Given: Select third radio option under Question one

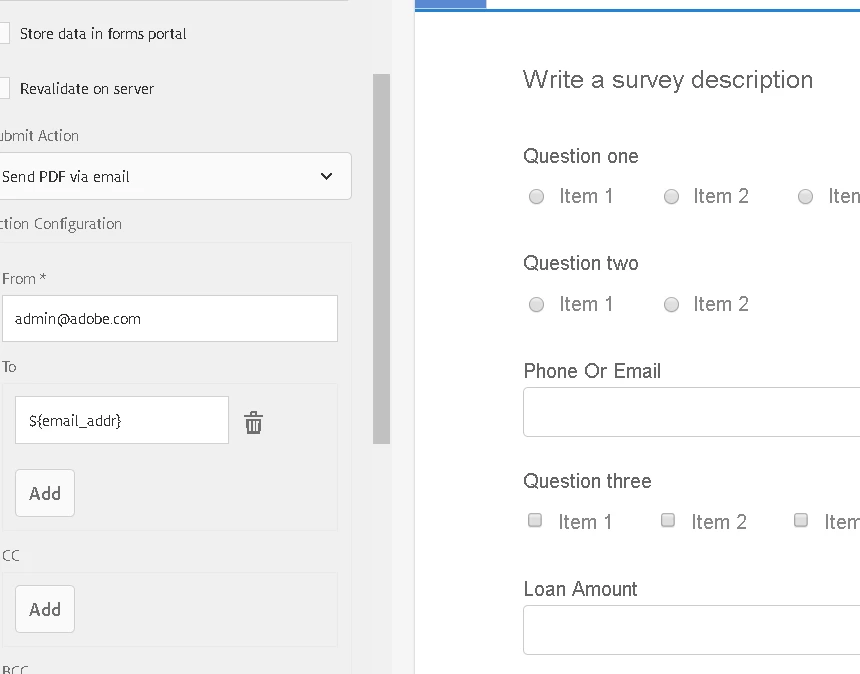Looking at the screenshot, I should point(806,197).
